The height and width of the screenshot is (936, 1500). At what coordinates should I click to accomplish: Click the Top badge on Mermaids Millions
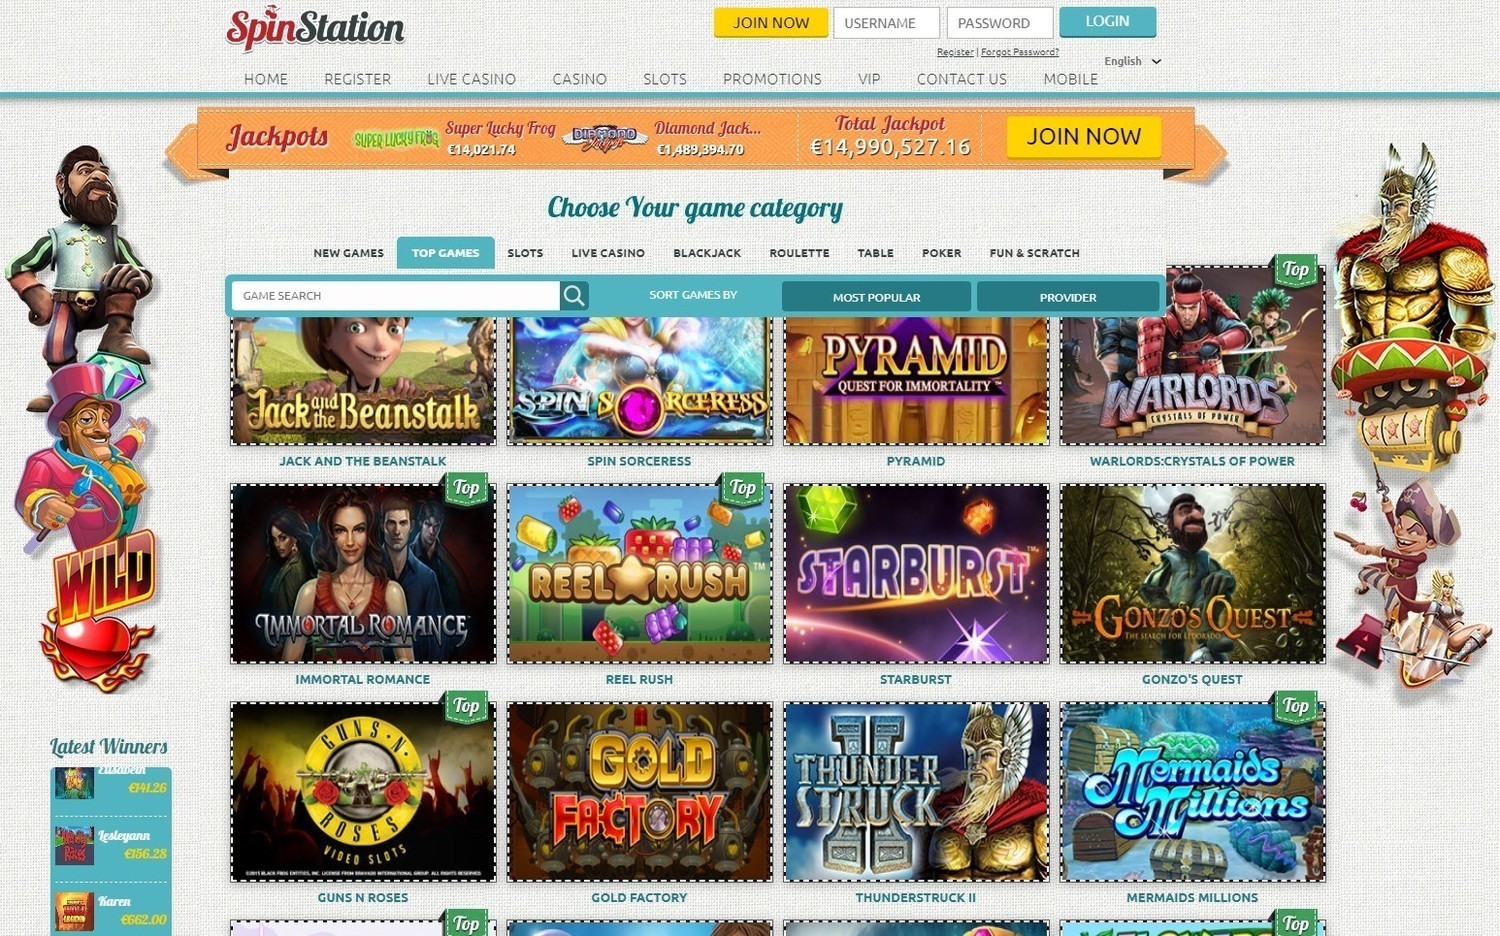1295,706
